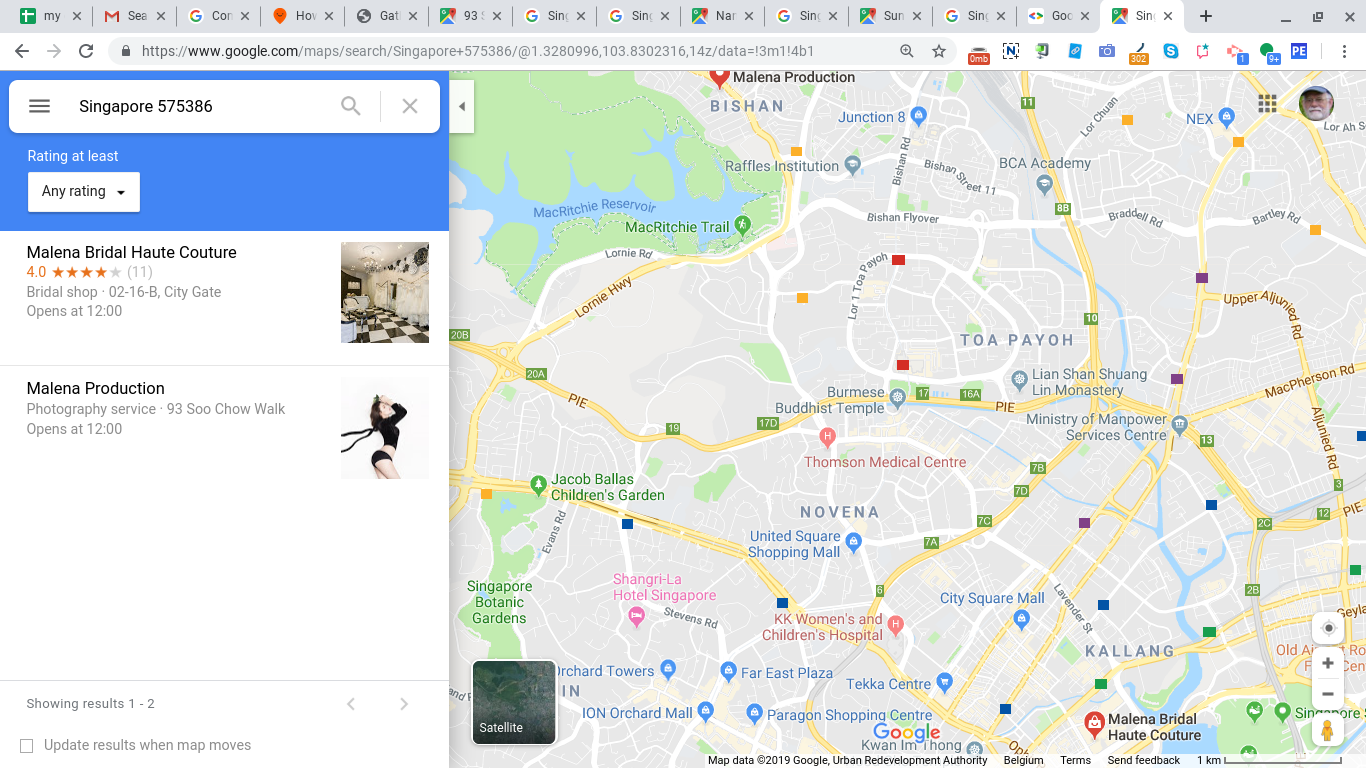Bookmark this page with the star icon
The image size is (1366, 768).
pyautogui.click(x=938, y=51)
